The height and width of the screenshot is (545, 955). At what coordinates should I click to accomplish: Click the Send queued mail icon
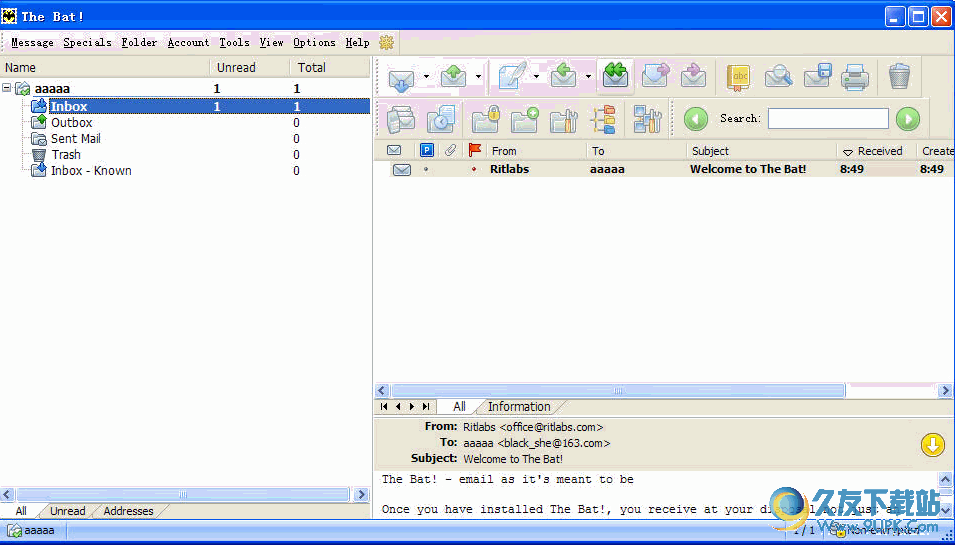[454, 77]
